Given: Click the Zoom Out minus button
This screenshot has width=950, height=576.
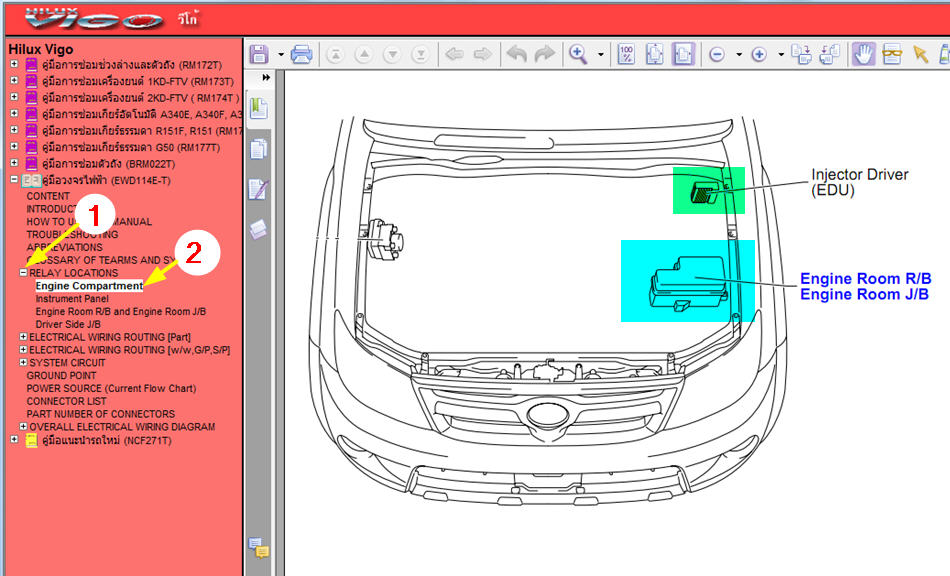Looking at the screenshot, I should pyautogui.click(x=717, y=55).
